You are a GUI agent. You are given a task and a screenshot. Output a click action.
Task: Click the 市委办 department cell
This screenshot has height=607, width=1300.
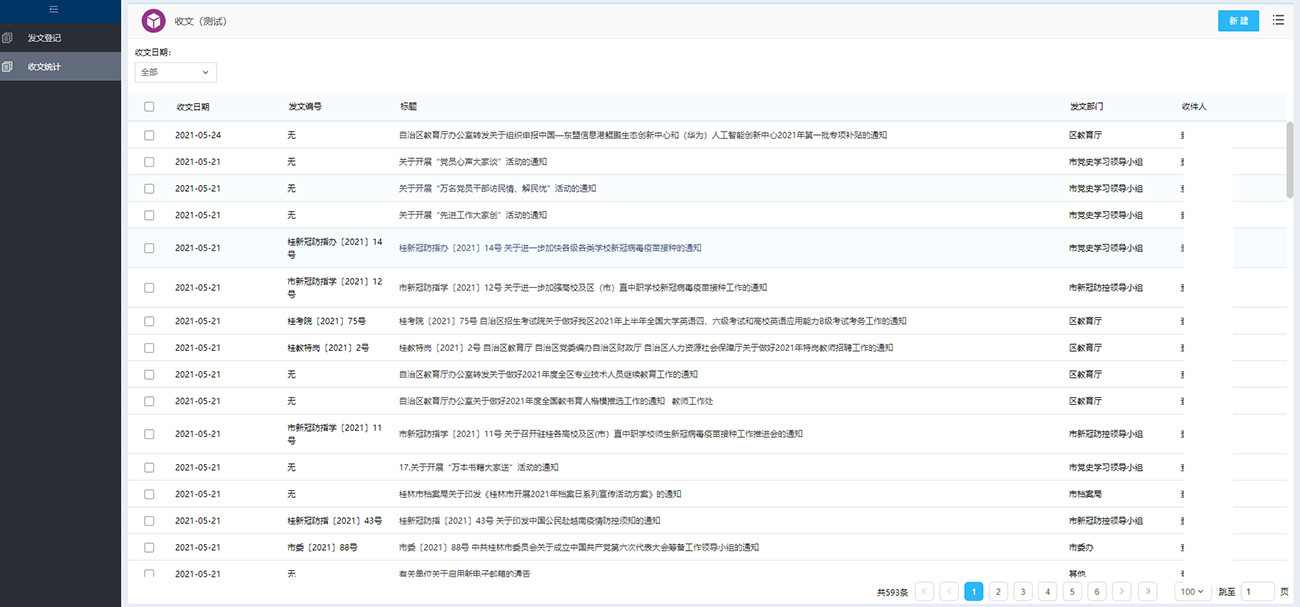click(1081, 547)
